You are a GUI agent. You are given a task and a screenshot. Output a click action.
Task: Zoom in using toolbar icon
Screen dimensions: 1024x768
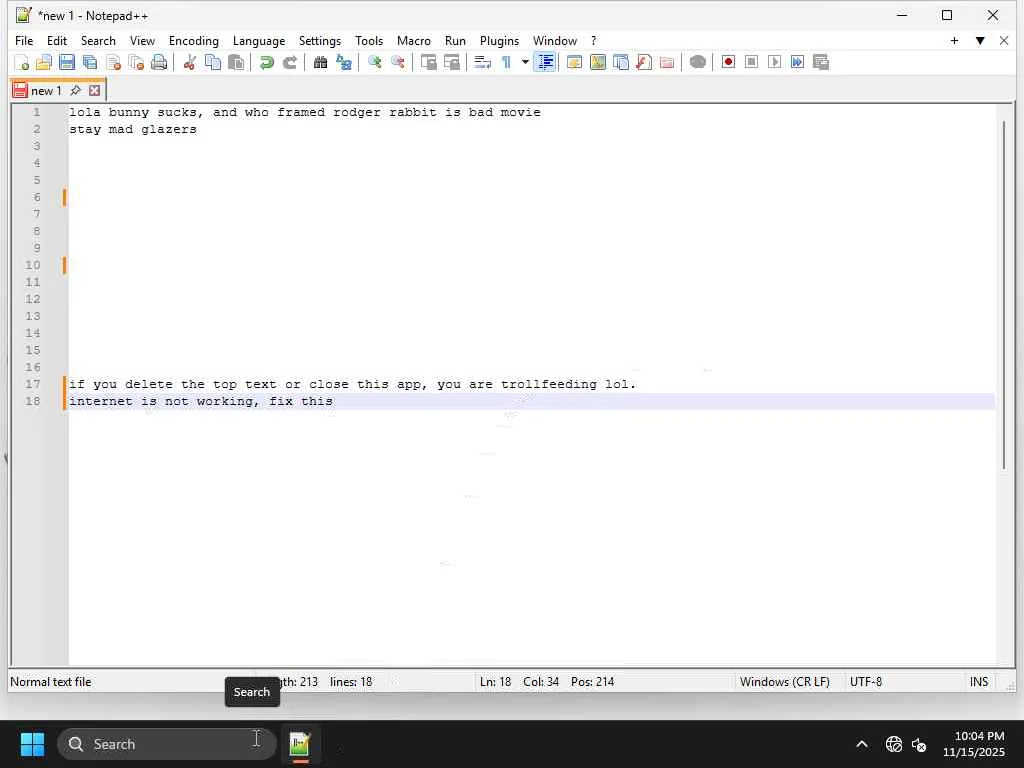(x=374, y=62)
